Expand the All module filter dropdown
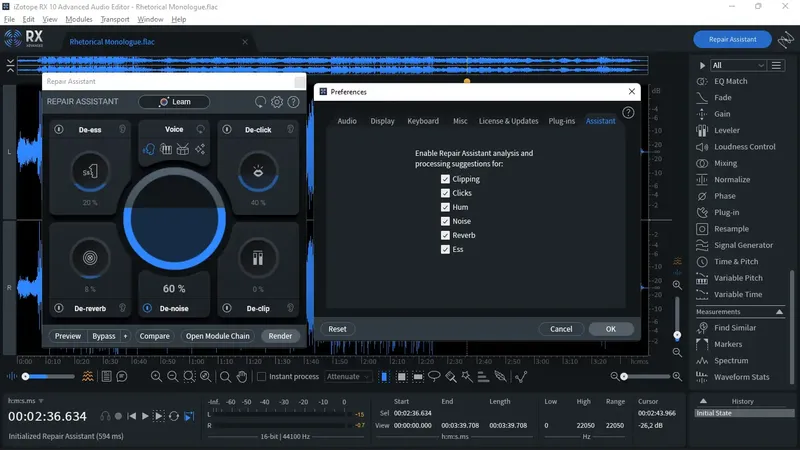 click(738, 65)
